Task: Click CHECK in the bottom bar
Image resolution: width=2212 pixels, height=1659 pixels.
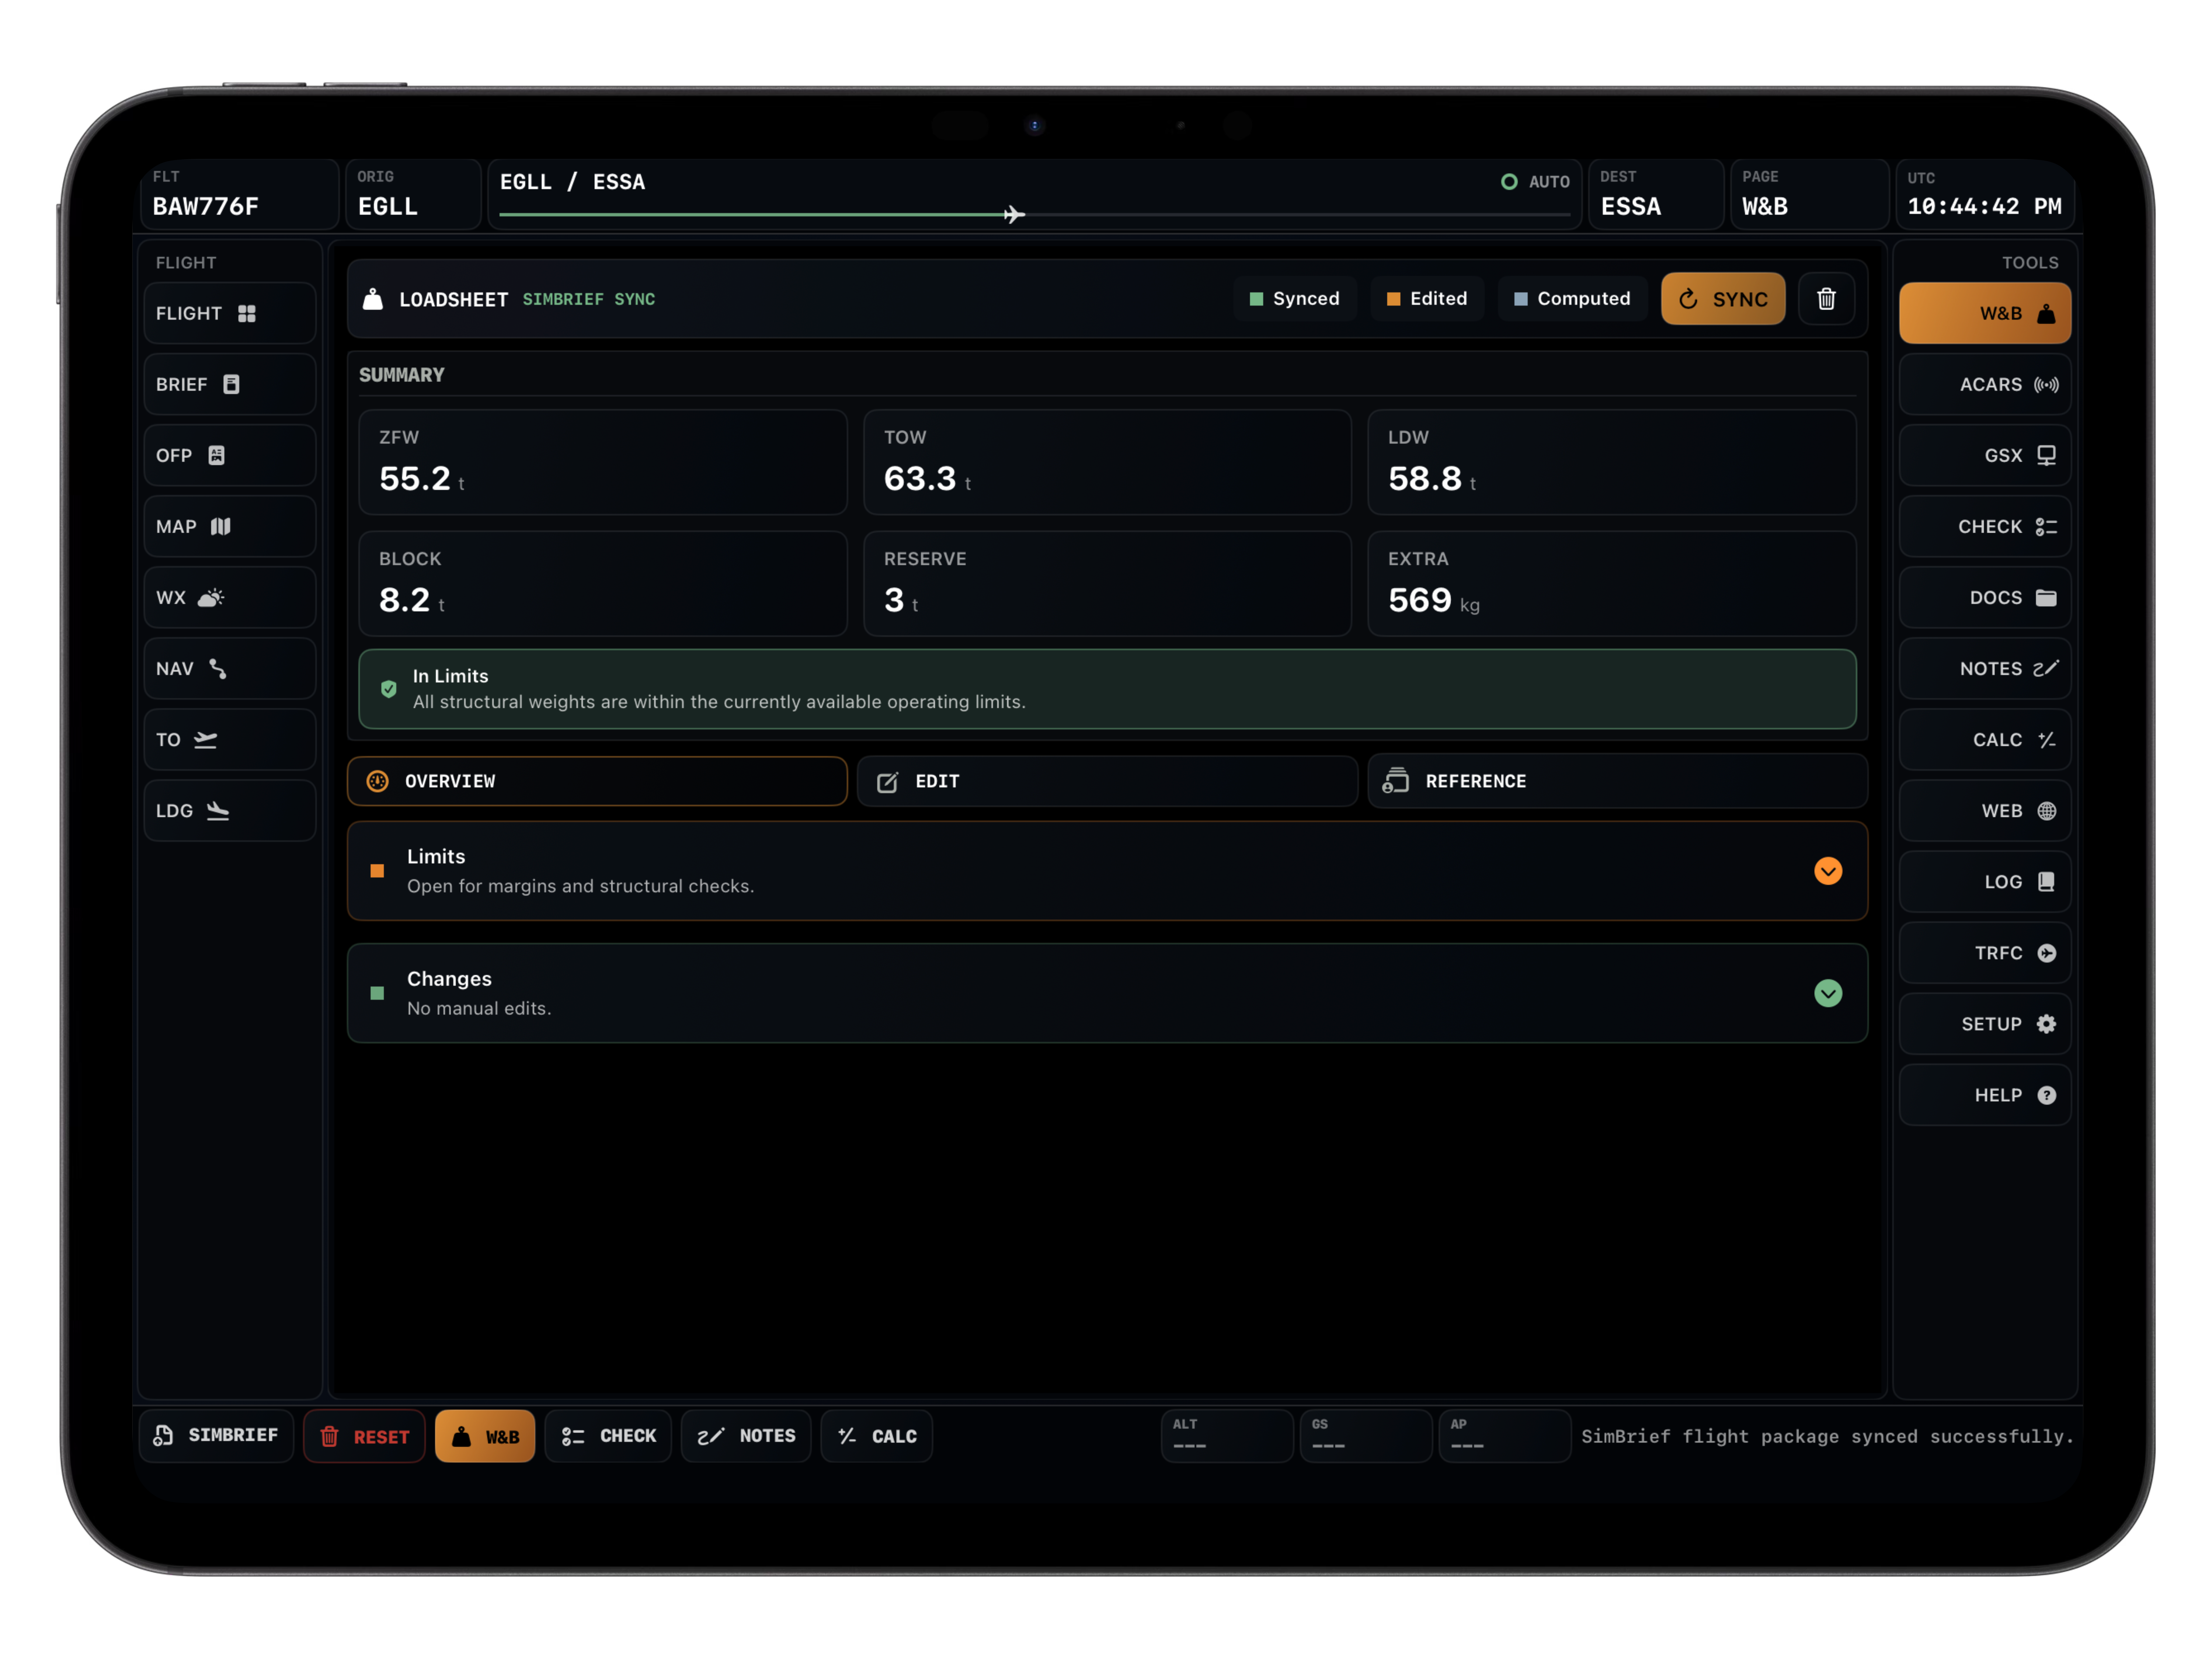Action: 608,1436
